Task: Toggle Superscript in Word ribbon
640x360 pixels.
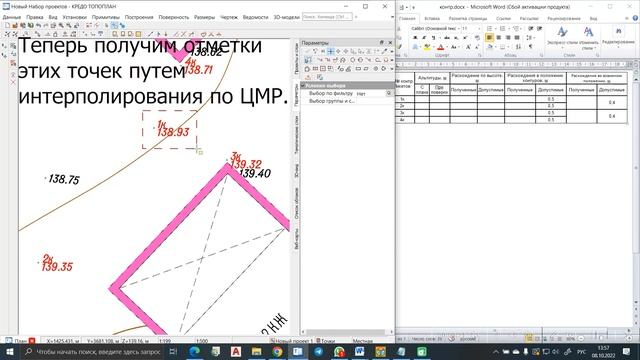Action: click(465, 38)
